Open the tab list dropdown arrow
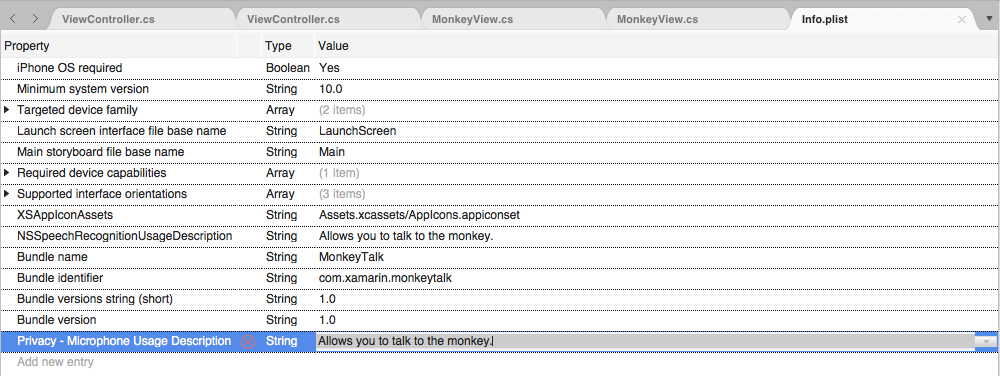This screenshot has width=1000, height=376. (x=989, y=19)
